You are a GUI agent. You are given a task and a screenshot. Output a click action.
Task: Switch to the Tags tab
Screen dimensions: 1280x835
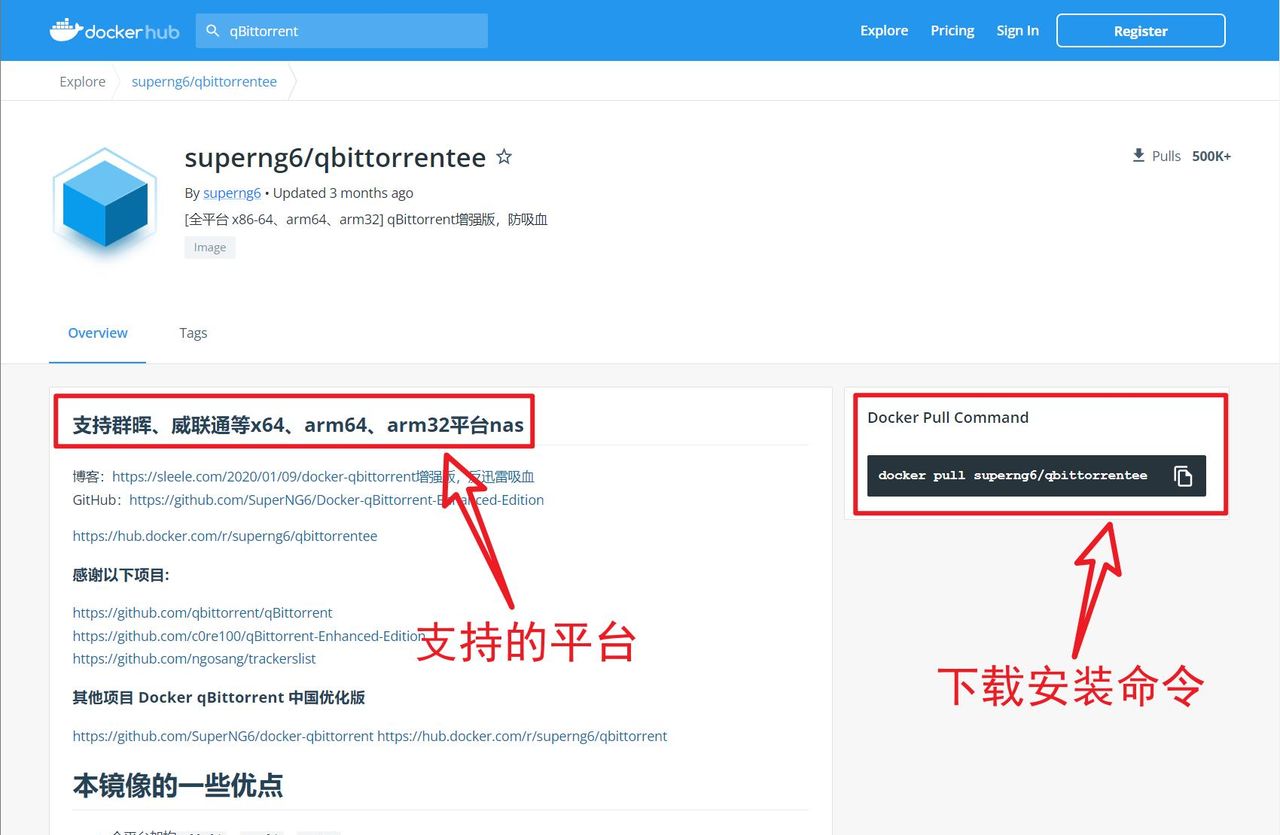tap(193, 333)
